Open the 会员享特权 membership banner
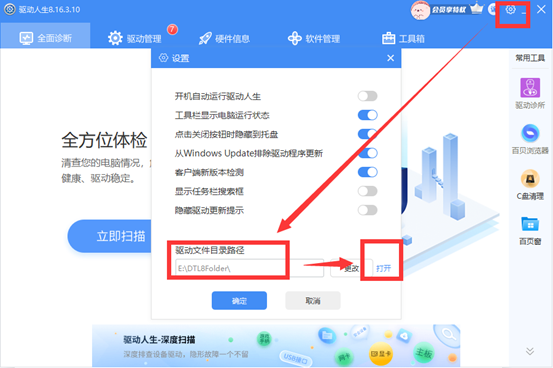This screenshot has width=553, height=368. tap(449, 10)
